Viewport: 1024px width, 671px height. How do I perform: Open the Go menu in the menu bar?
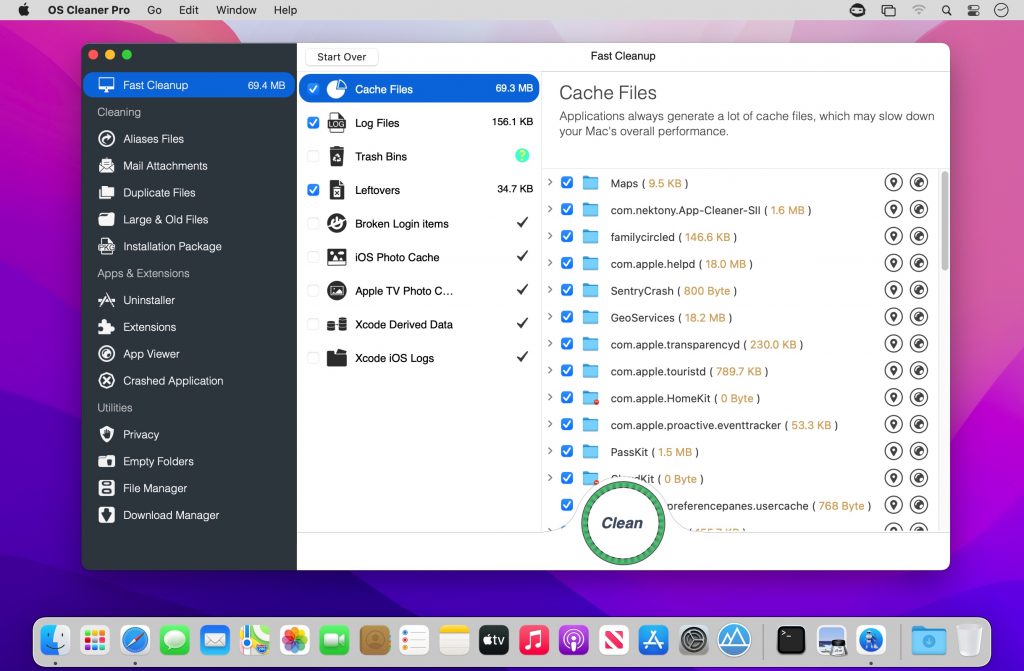coord(154,10)
